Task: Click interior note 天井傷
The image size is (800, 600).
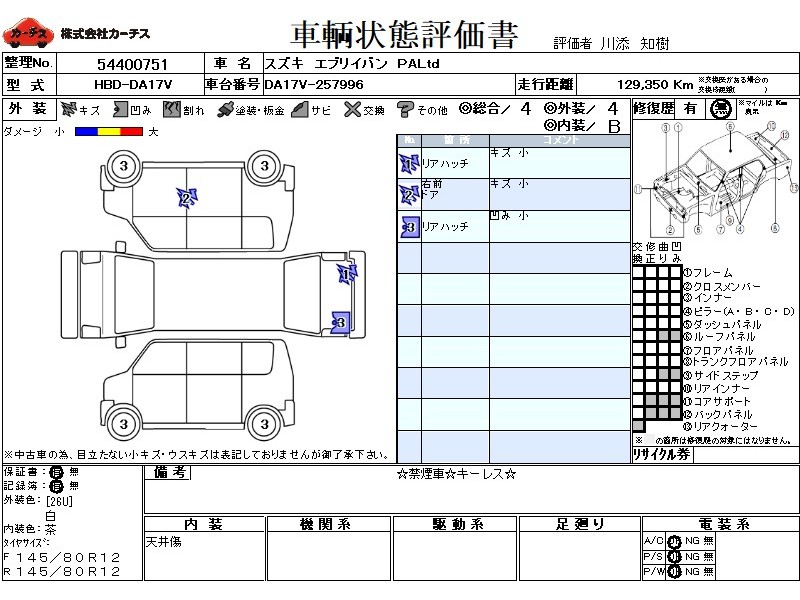Action: [x=164, y=542]
